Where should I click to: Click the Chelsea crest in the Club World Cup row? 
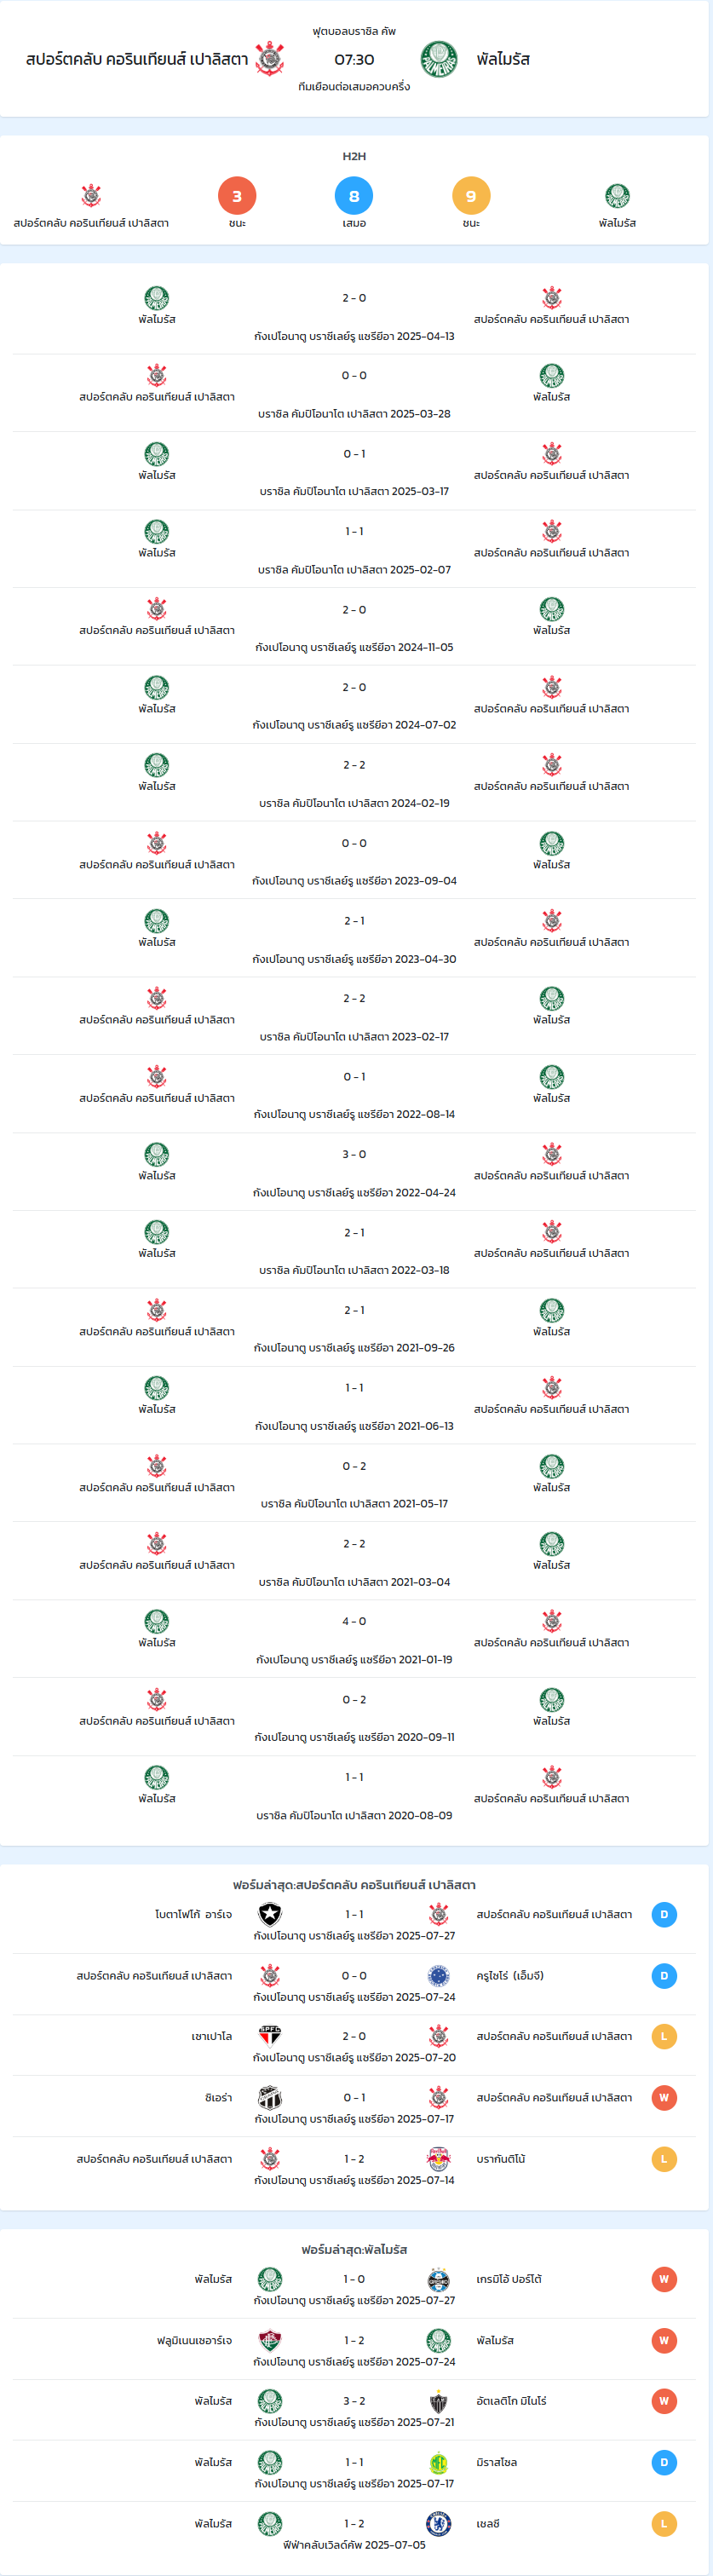coord(438,2524)
